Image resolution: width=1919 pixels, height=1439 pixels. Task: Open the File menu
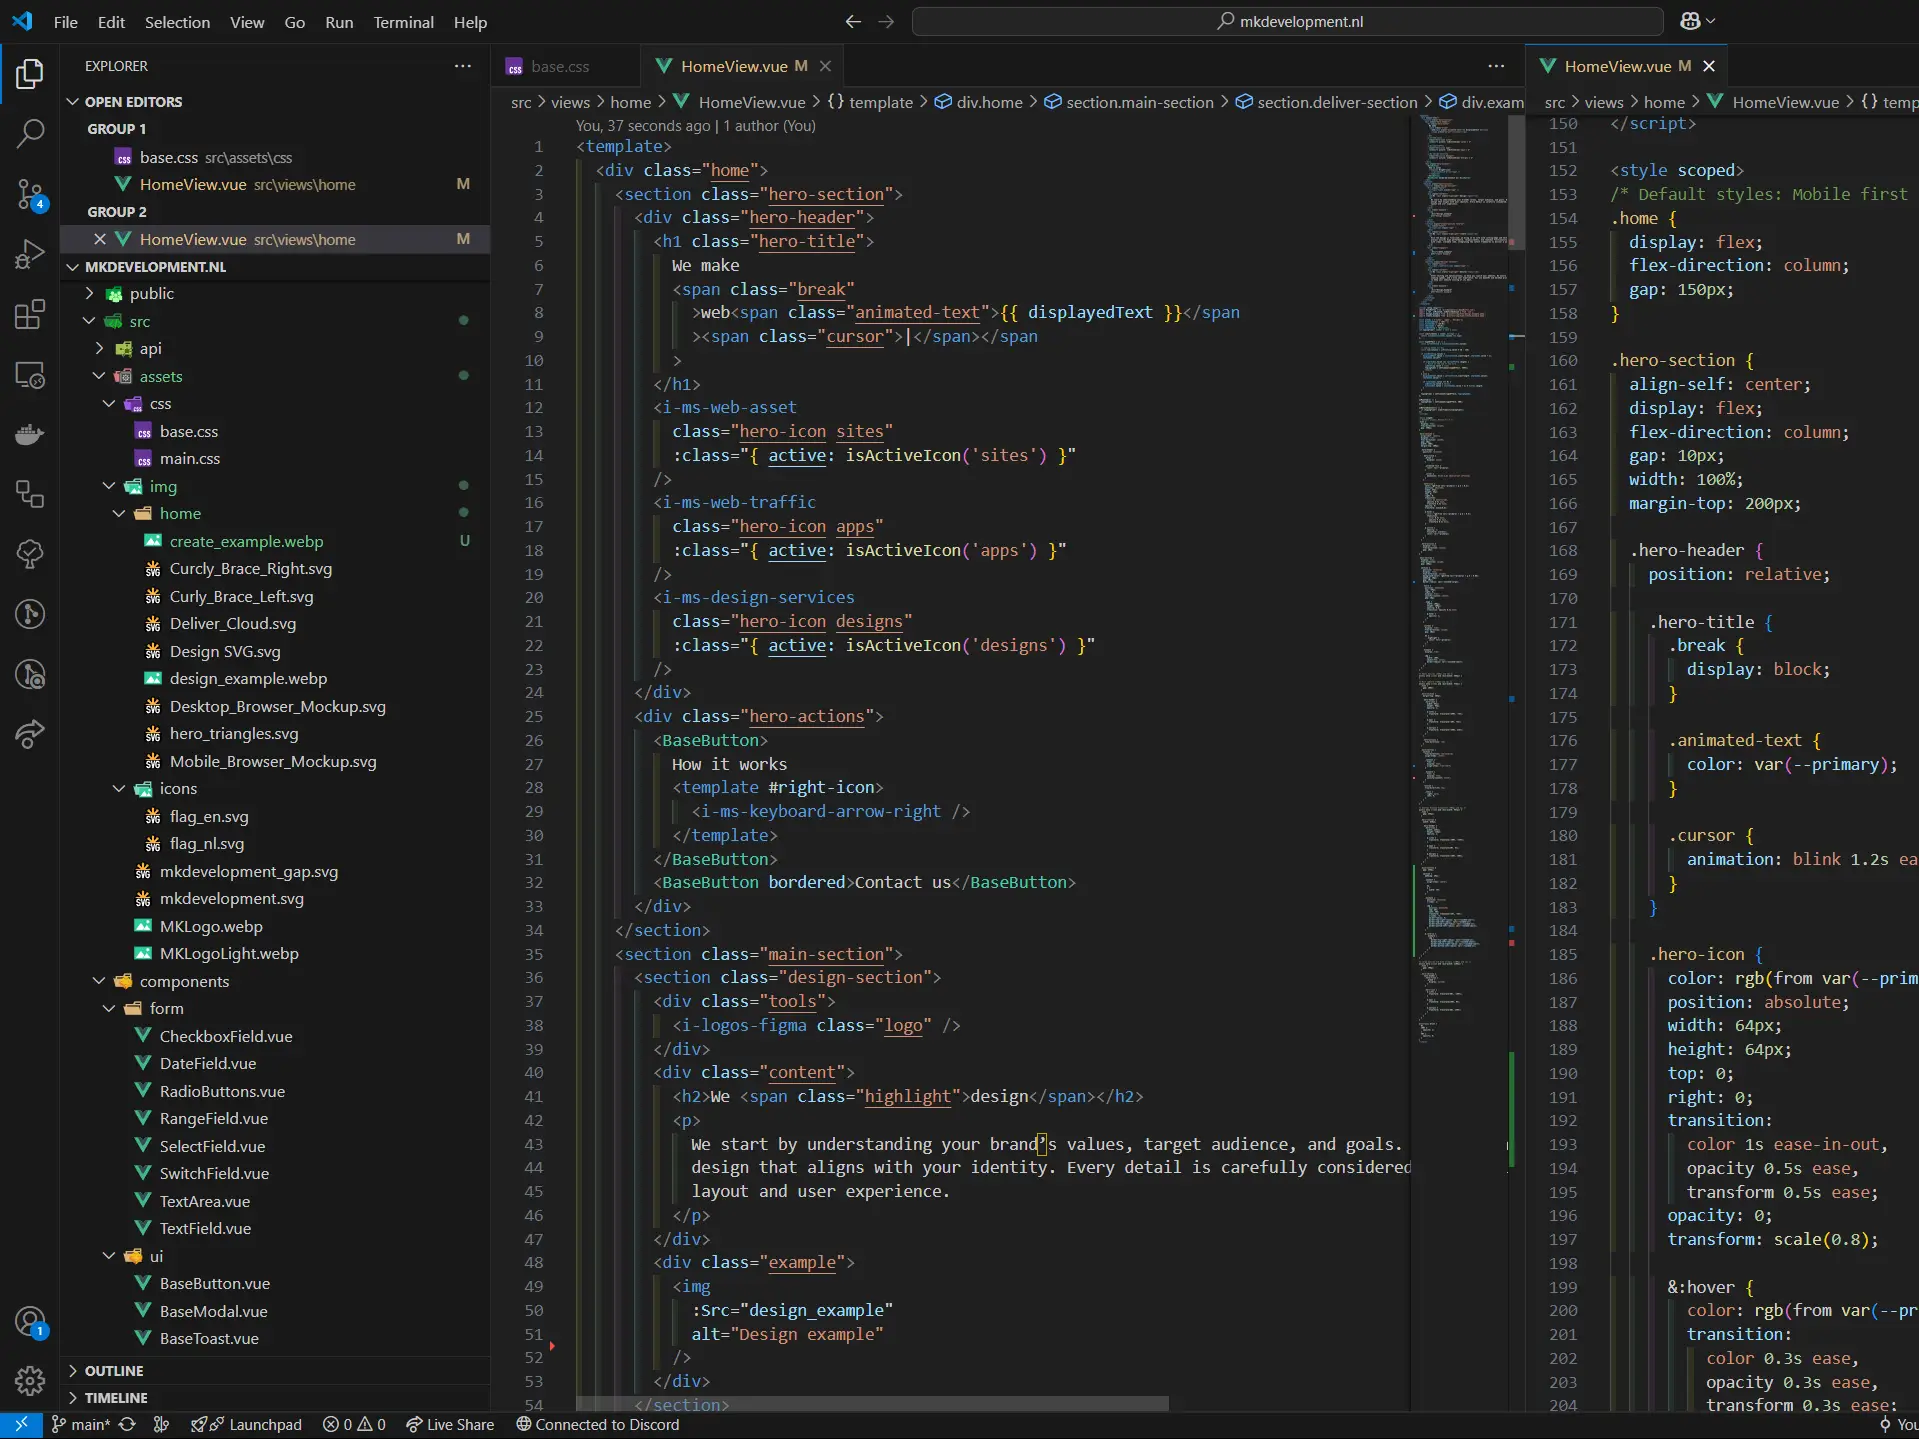[x=66, y=22]
